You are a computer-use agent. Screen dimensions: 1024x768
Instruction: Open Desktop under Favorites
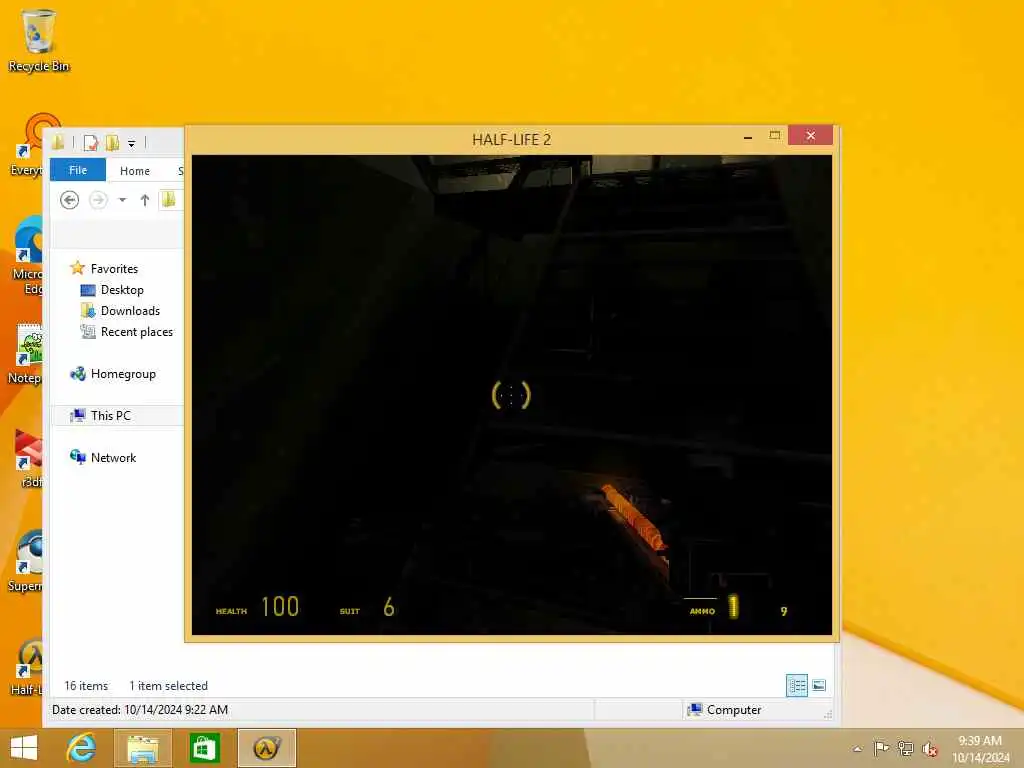click(x=112, y=289)
